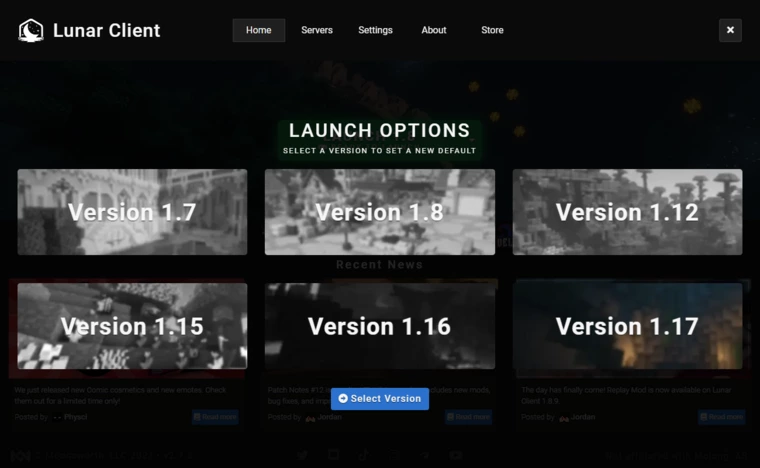Pick the Version 1.12 card
Image resolution: width=760 pixels, height=468 pixels.
[x=627, y=212]
